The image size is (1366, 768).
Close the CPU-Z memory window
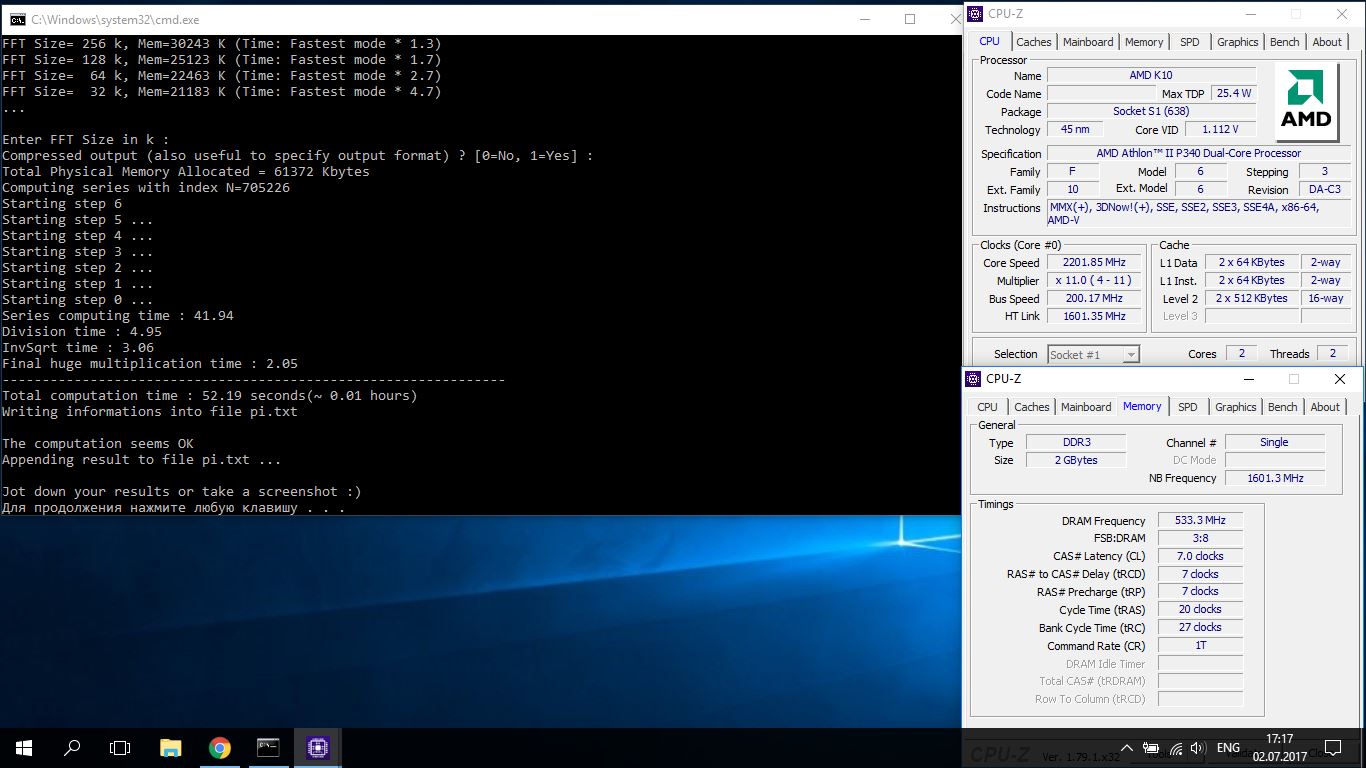pos(1340,379)
